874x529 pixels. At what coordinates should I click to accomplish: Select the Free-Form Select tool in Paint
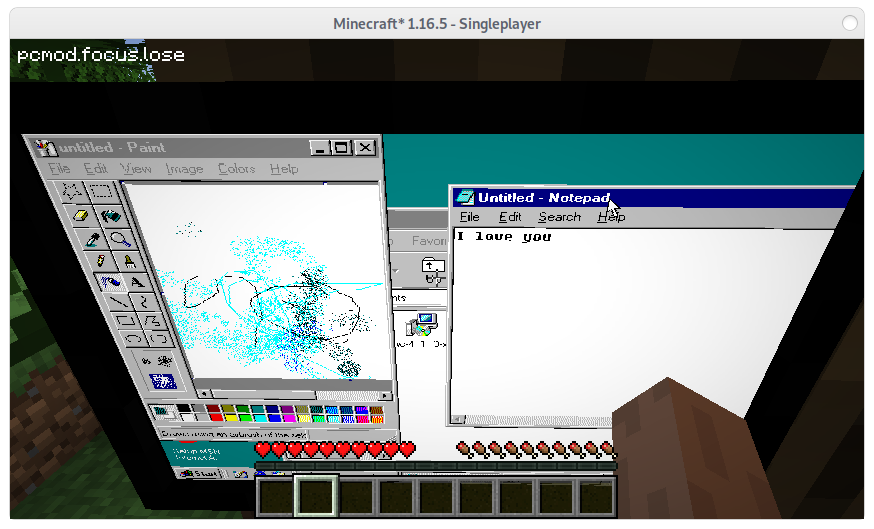[x=71, y=192]
